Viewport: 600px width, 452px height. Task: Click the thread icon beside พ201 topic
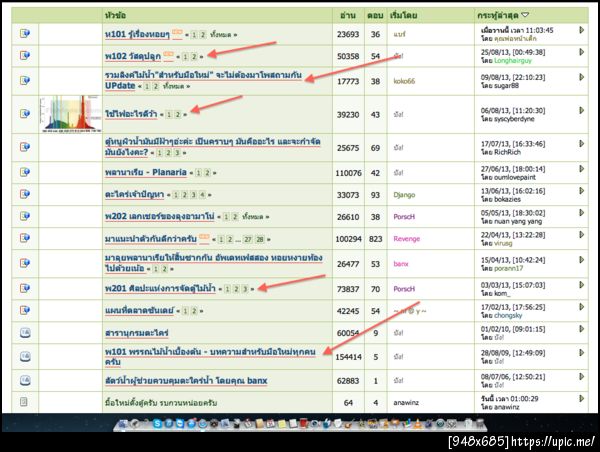tap(25, 288)
